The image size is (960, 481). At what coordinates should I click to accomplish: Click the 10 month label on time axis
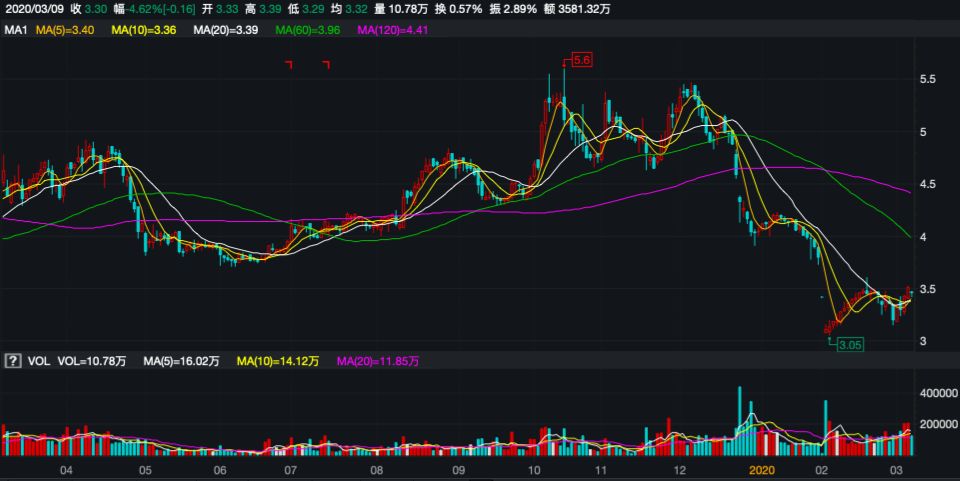[x=534, y=469]
